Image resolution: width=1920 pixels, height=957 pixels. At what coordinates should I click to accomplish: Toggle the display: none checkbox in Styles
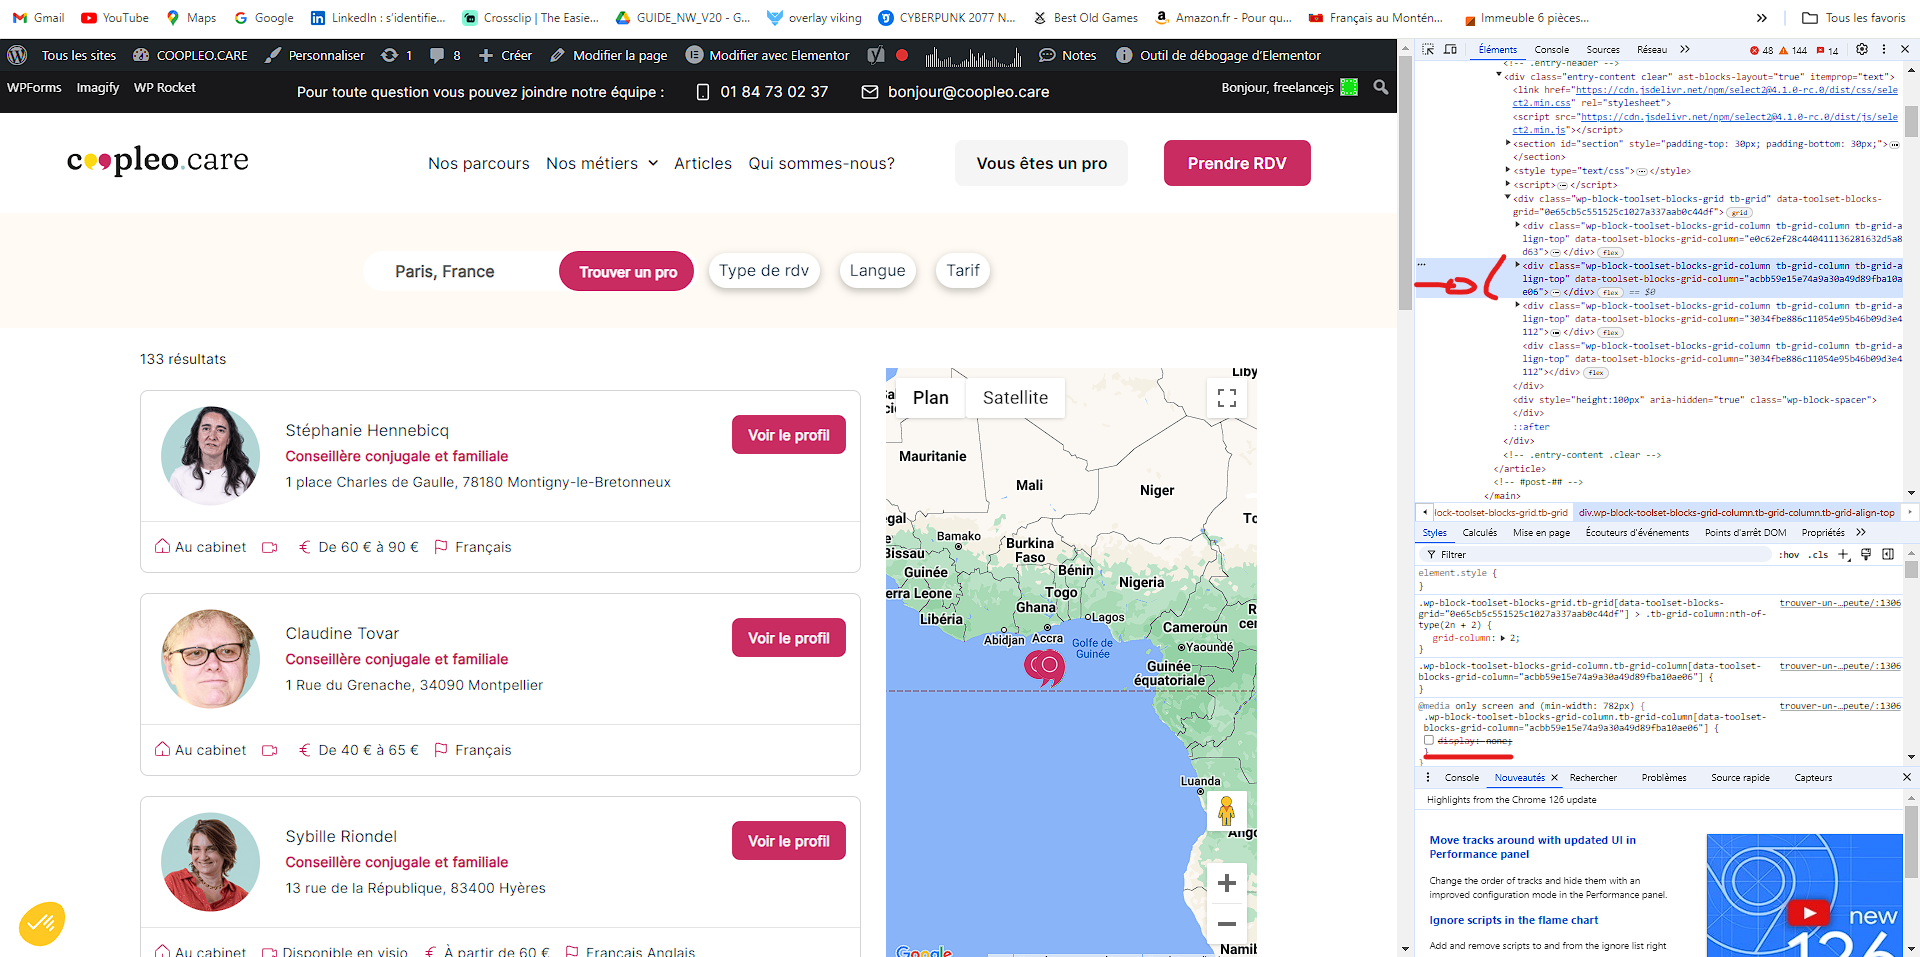click(1429, 741)
